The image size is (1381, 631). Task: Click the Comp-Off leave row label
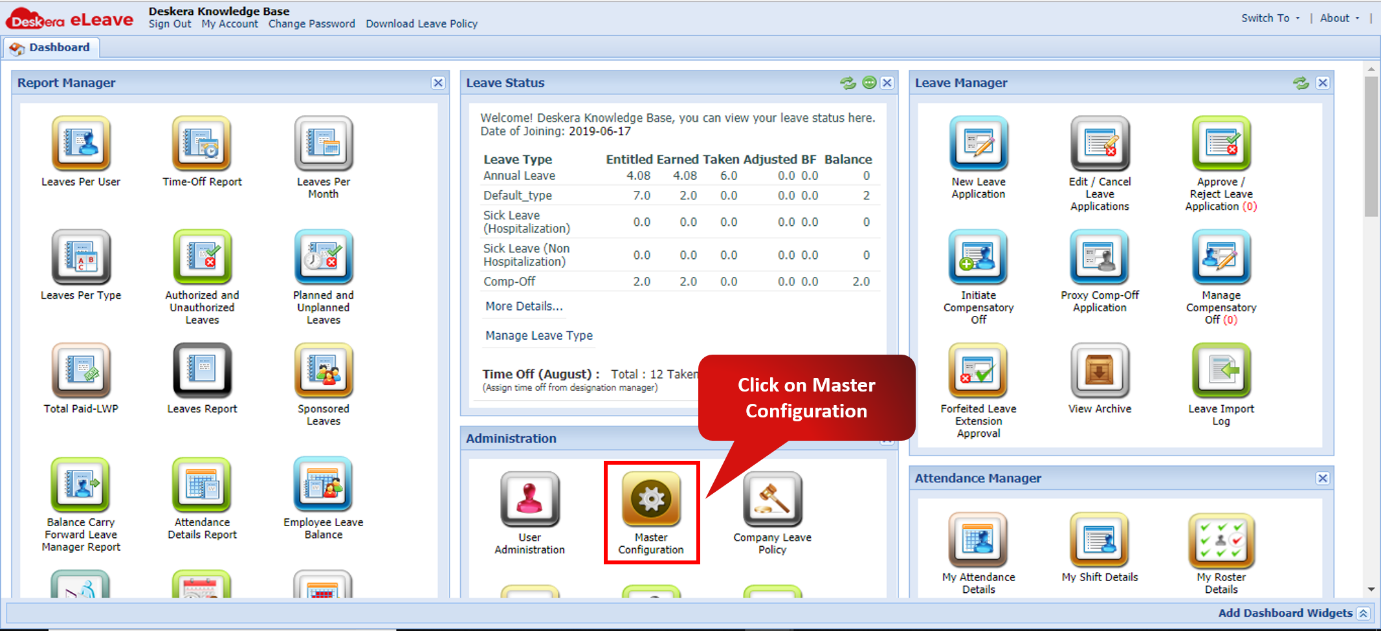click(x=509, y=282)
